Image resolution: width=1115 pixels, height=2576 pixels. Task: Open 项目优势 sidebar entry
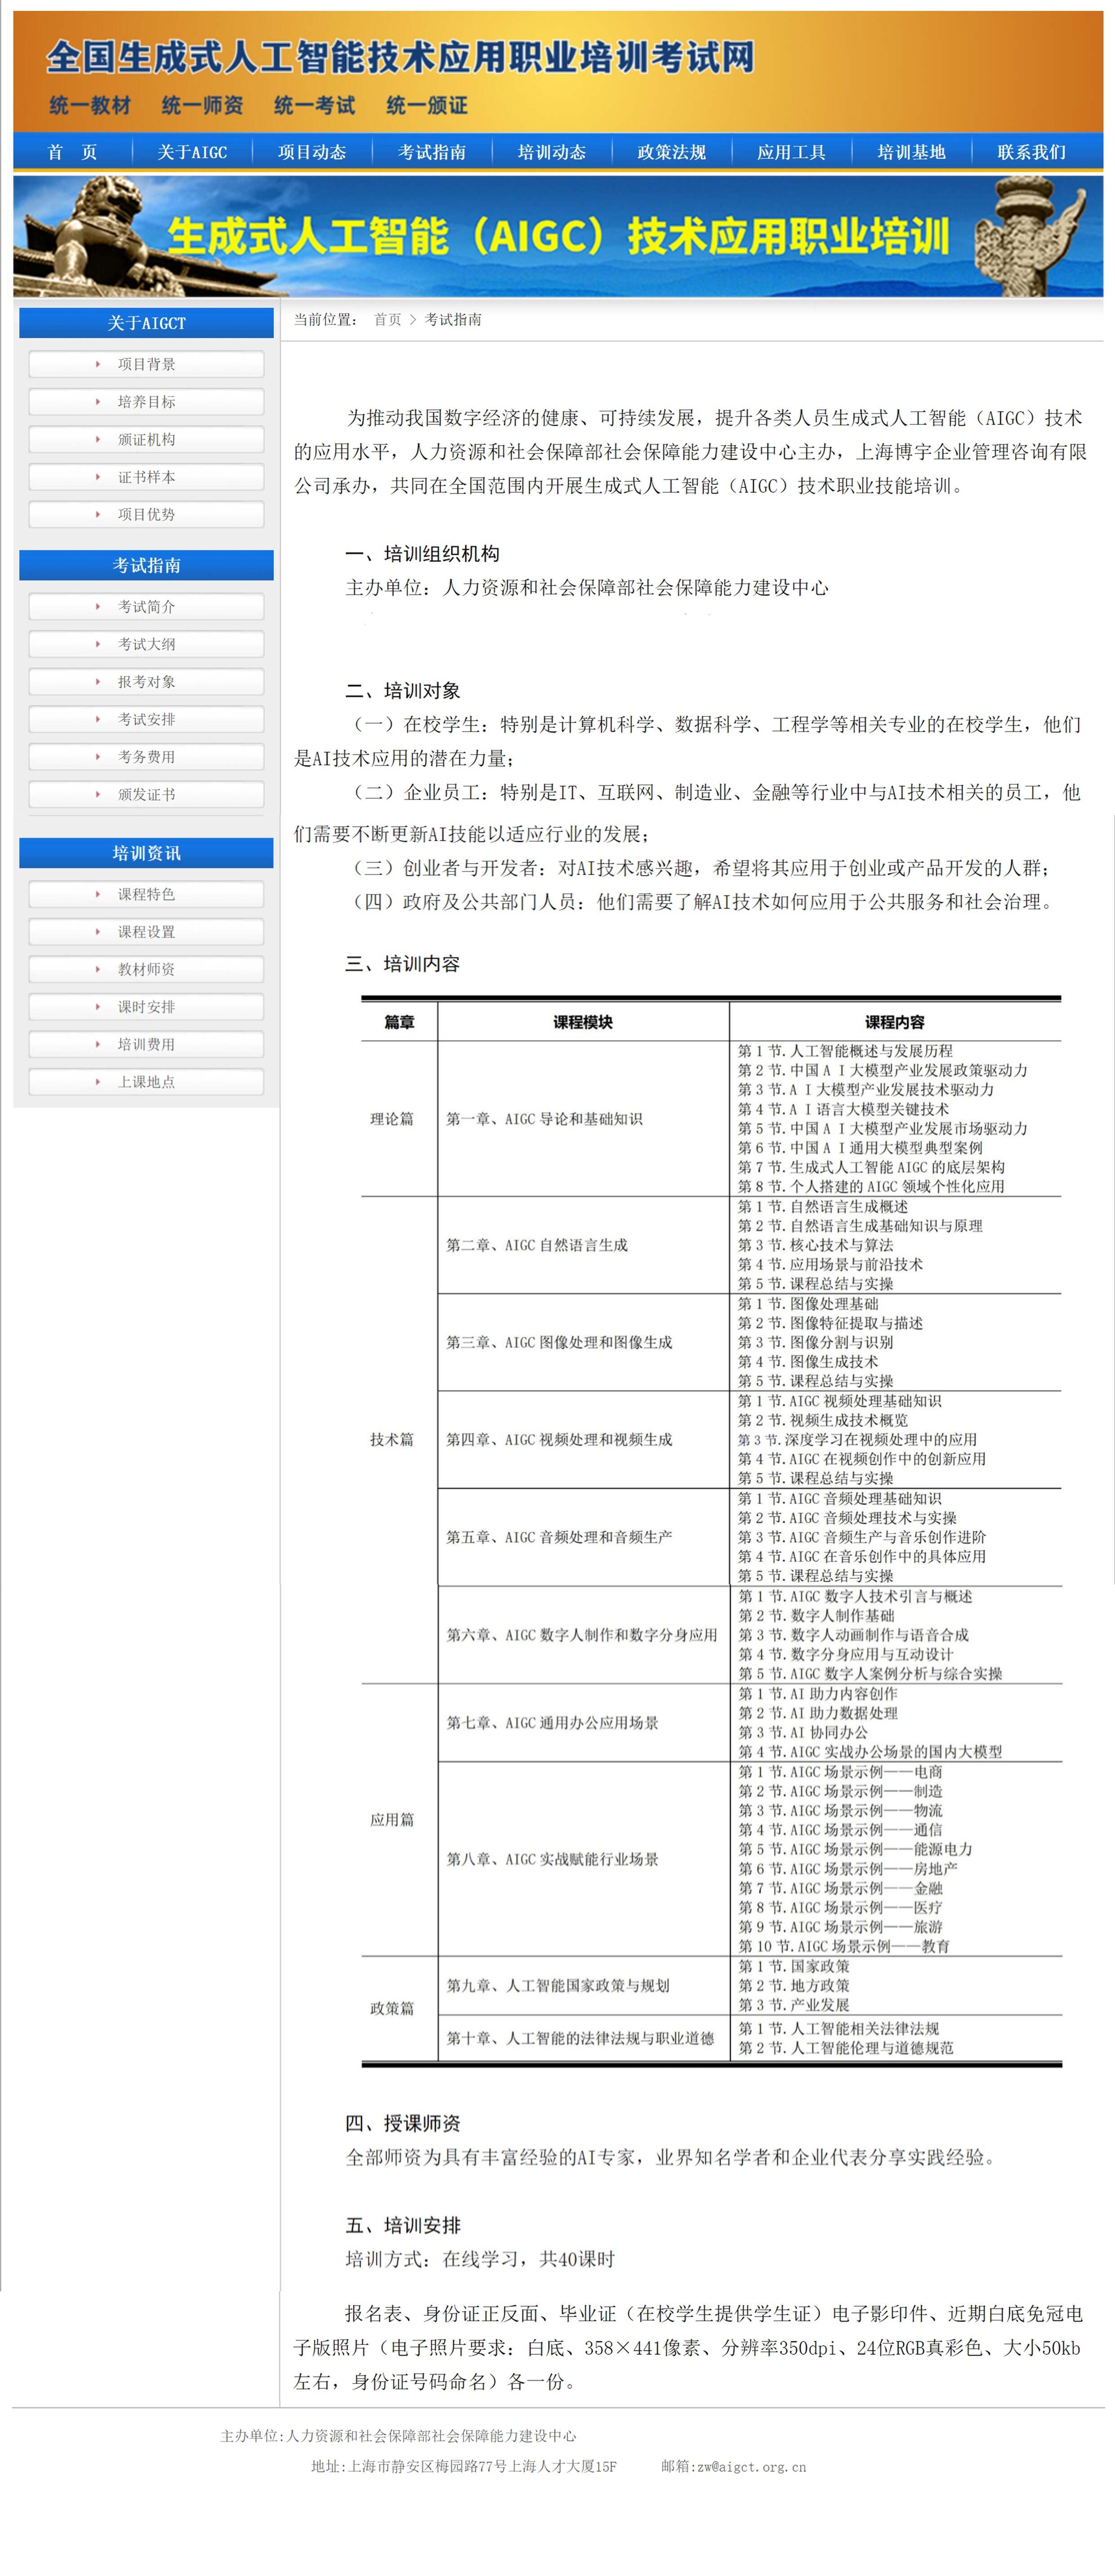pyautogui.click(x=146, y=514)
